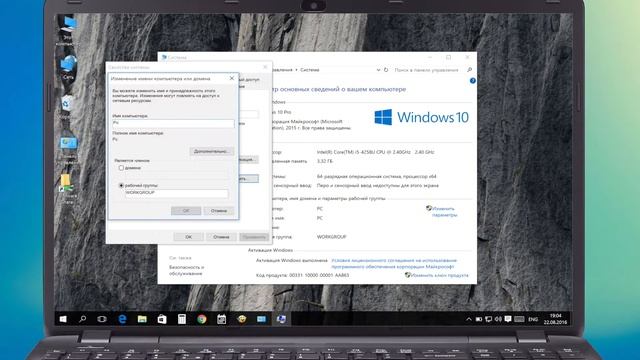
Task: Select the active System taskbar icon
Action: [x=281, y=319]
